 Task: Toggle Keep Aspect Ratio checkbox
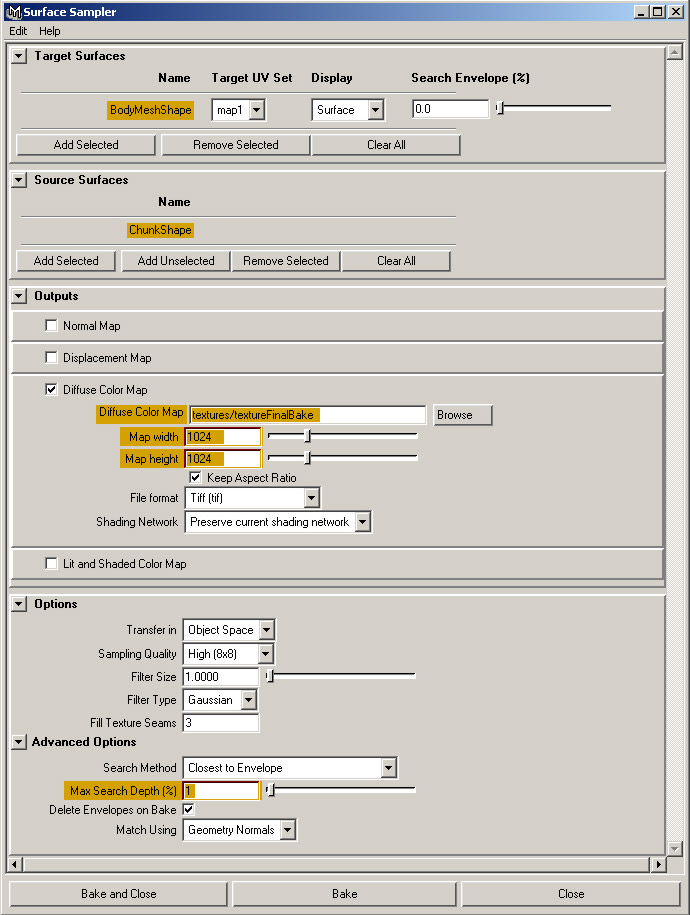tap(196, 477)
